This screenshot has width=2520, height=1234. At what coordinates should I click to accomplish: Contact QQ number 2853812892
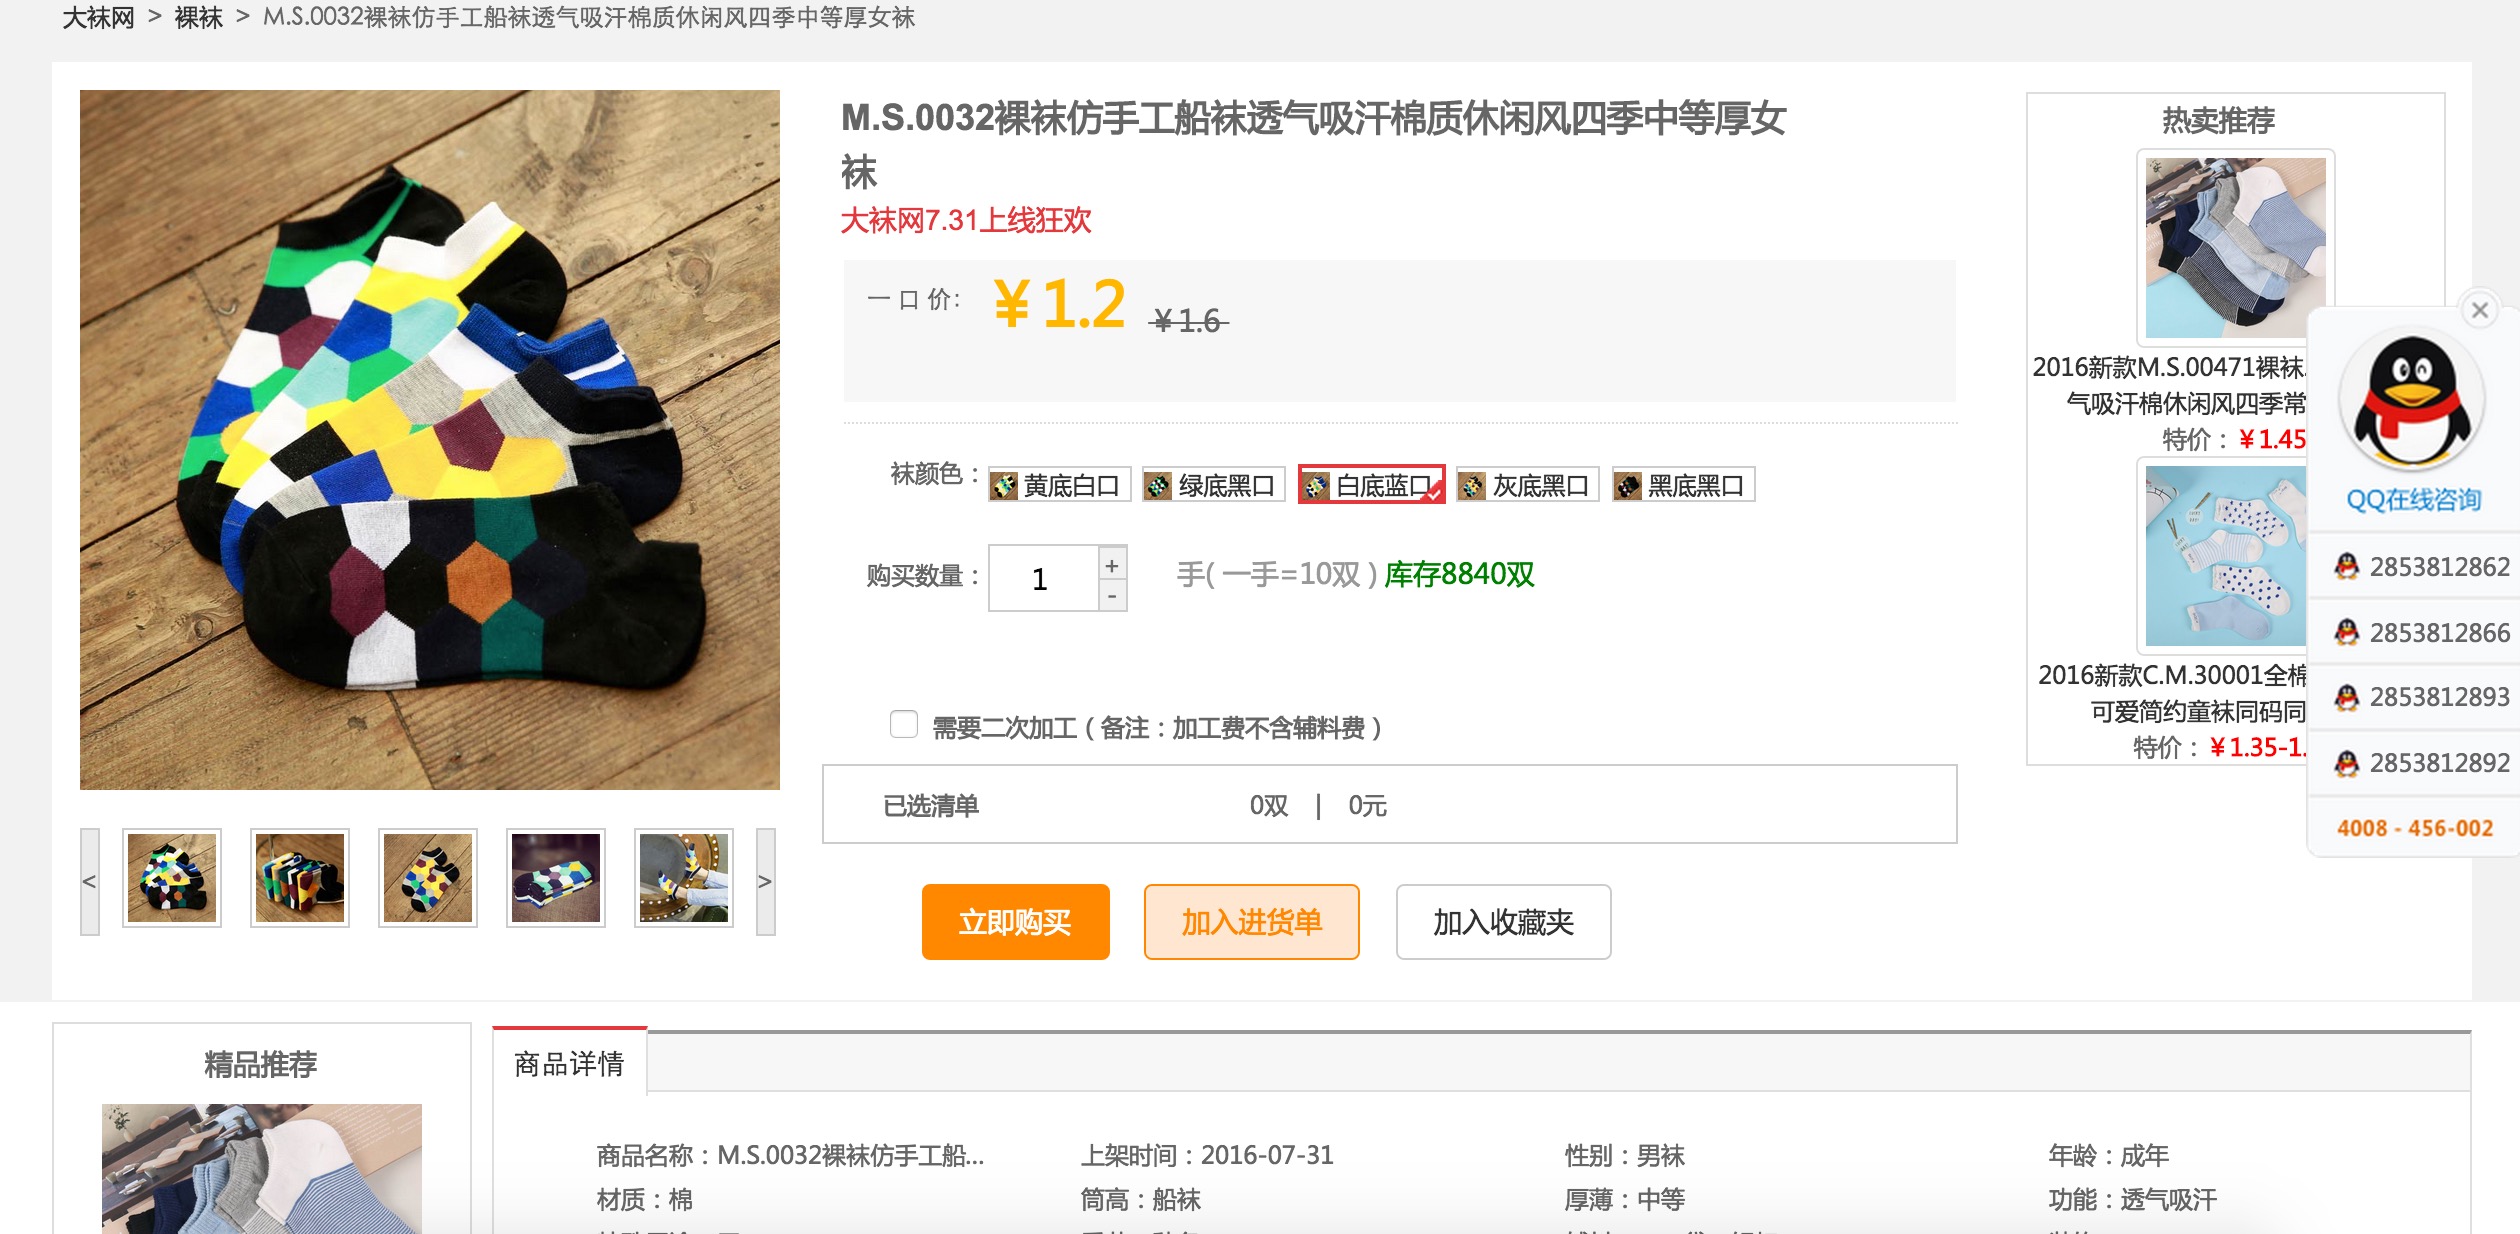(x=2420, y=763)
